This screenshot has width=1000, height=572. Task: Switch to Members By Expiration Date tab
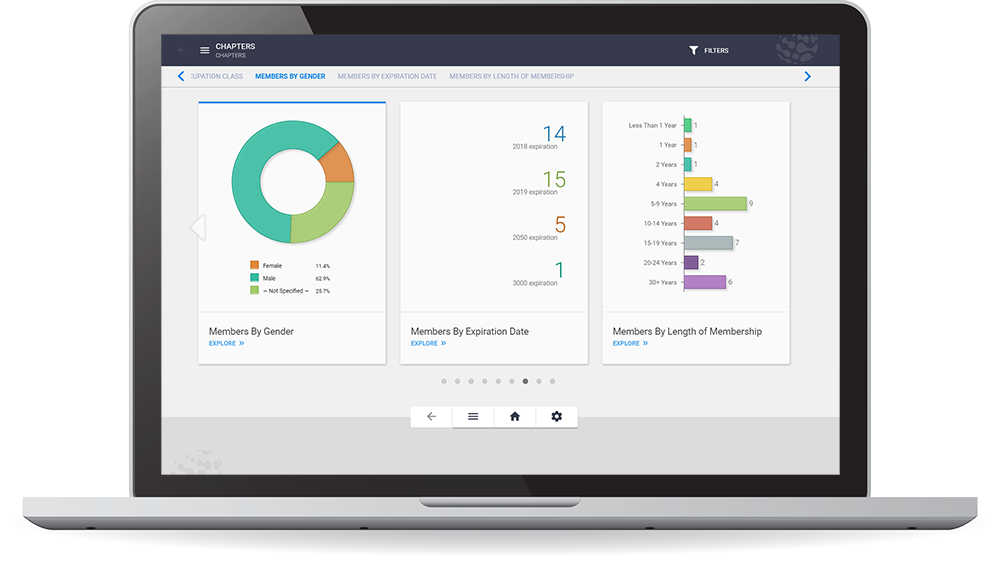click(387, 76)
